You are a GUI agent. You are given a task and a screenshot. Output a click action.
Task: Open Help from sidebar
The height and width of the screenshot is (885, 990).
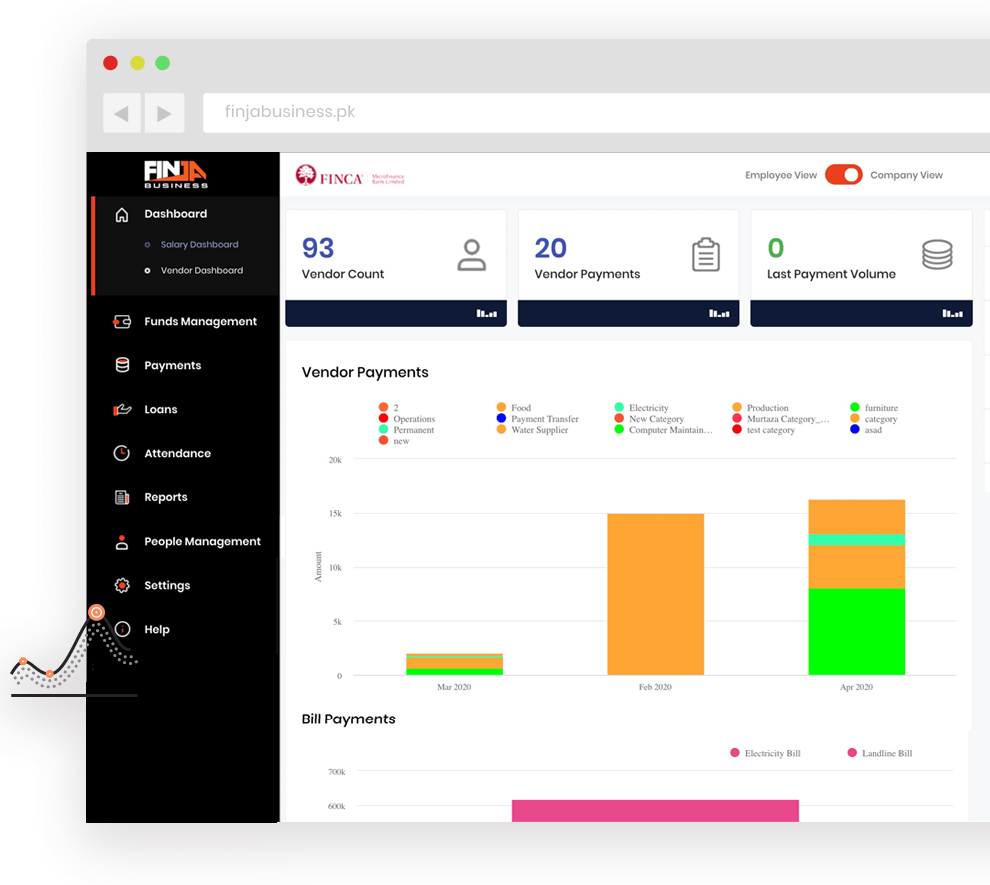(157, 629)
